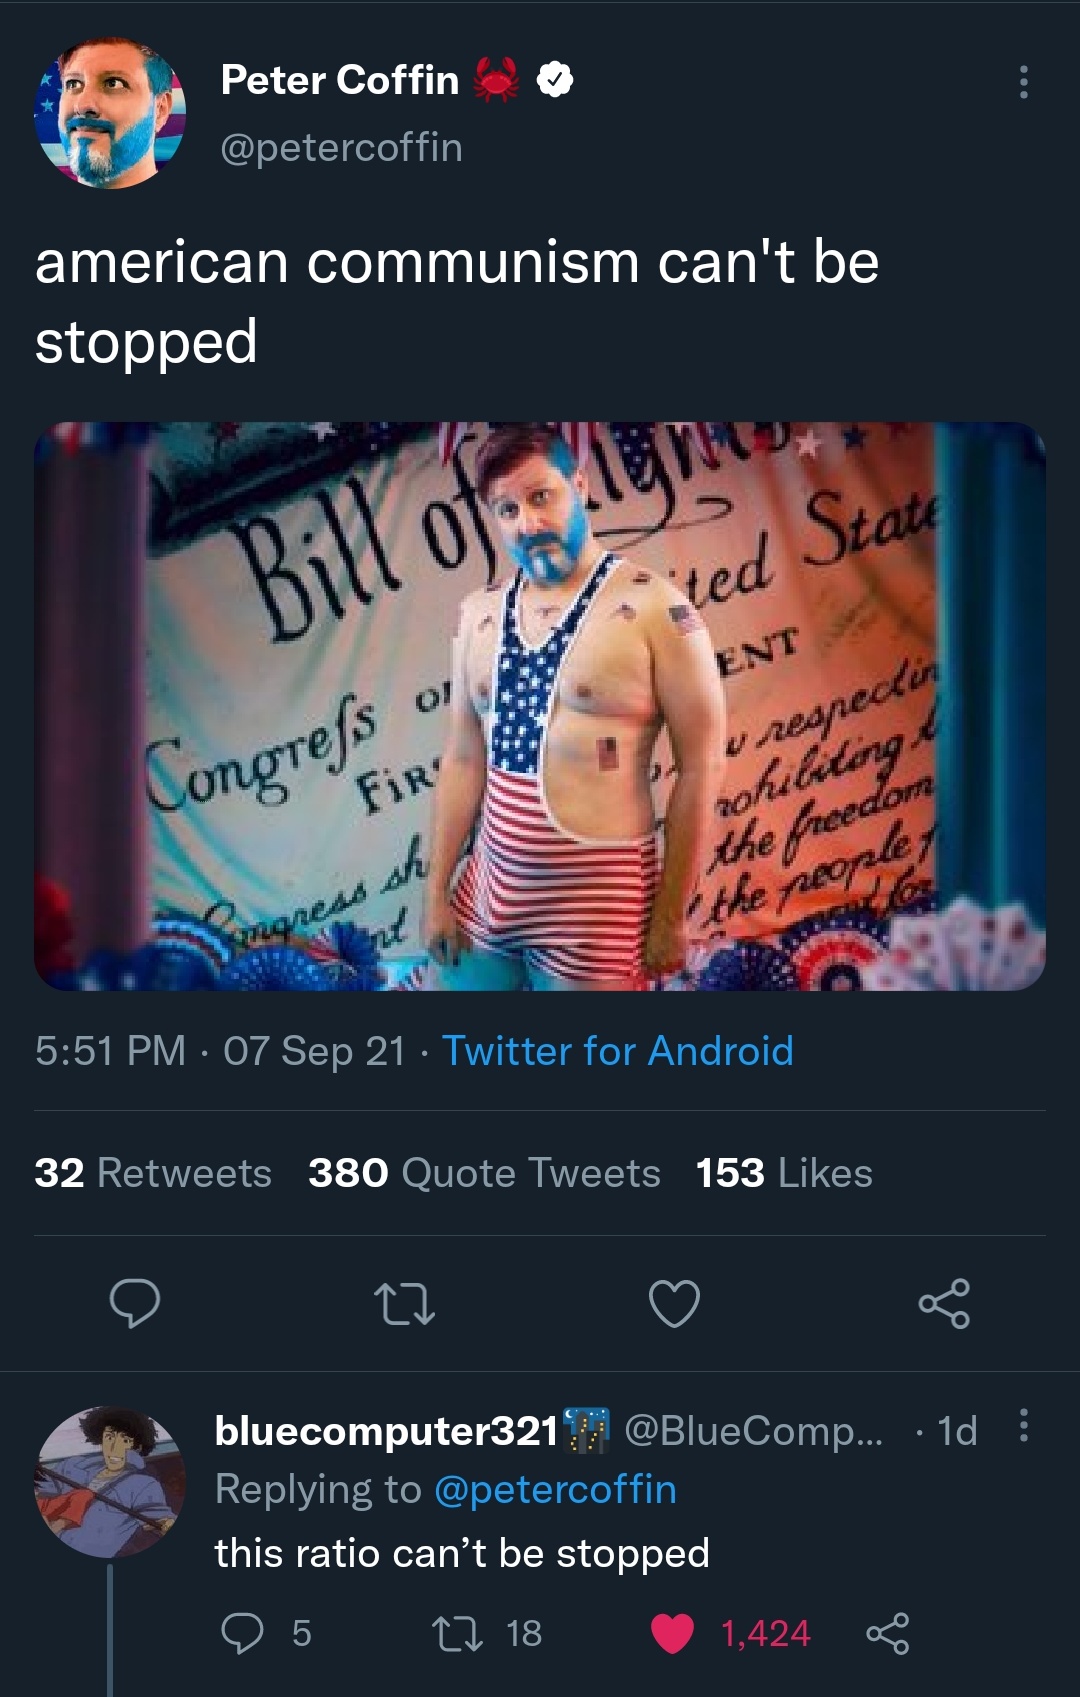Image resolution: width=1080 pixels, height=1697 pixels.
Task: Open the @petercoffin handle under name
Action: pyautogui.click(x=341, y=148)
